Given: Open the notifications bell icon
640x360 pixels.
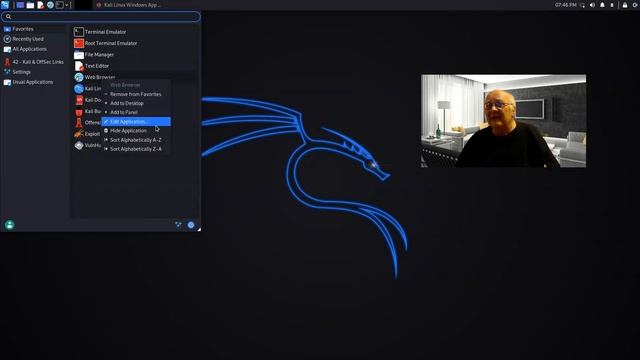Looking at the screenshot, I should click(602, 5).
